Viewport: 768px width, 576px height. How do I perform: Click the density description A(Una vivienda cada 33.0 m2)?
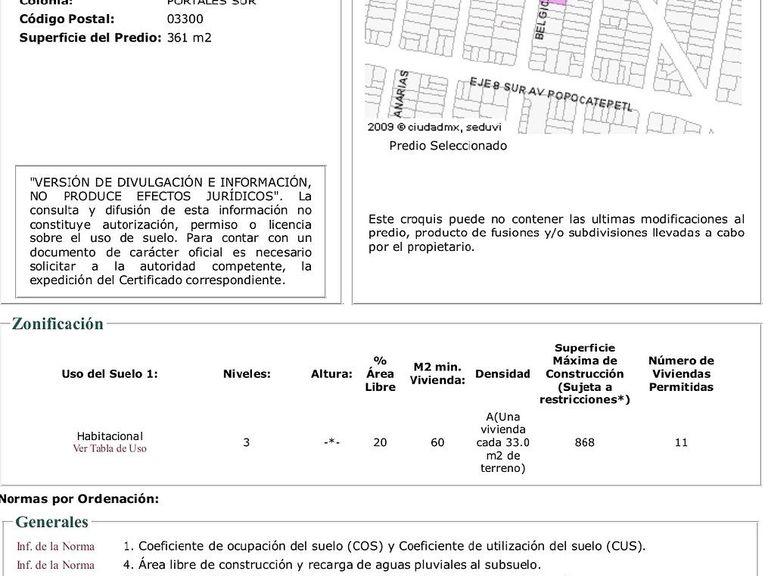click(503, 442)
